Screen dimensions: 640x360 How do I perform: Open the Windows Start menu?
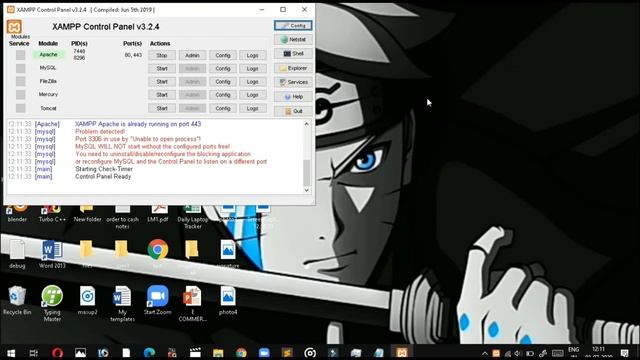11,353
